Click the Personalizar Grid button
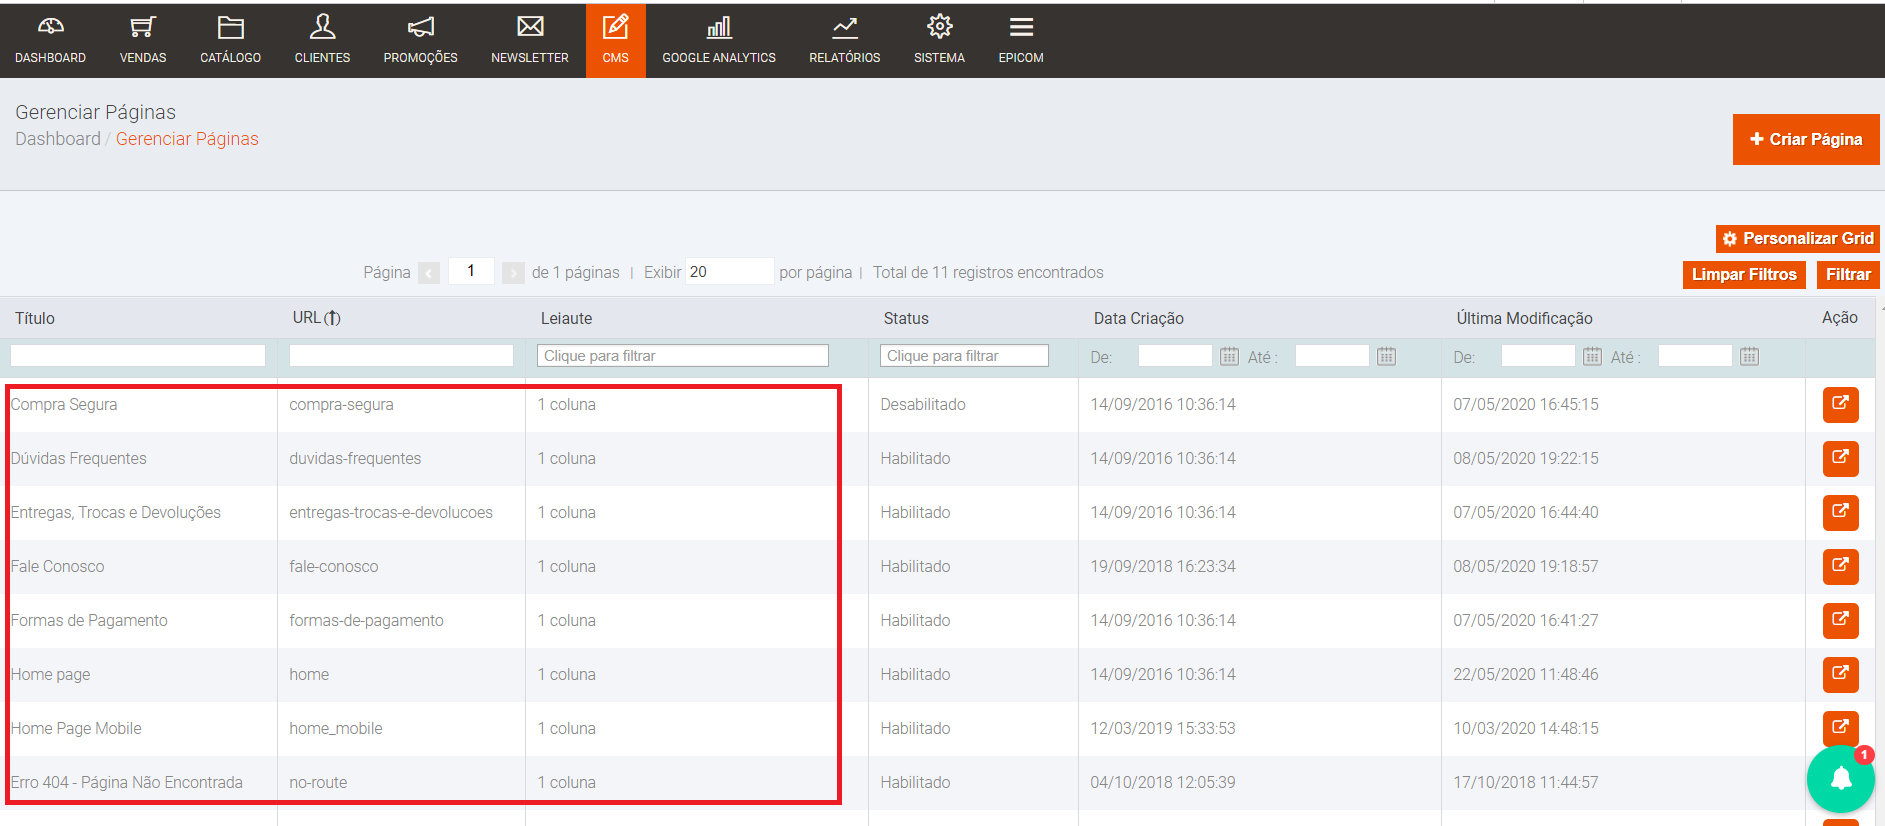 coord(1797,238)
